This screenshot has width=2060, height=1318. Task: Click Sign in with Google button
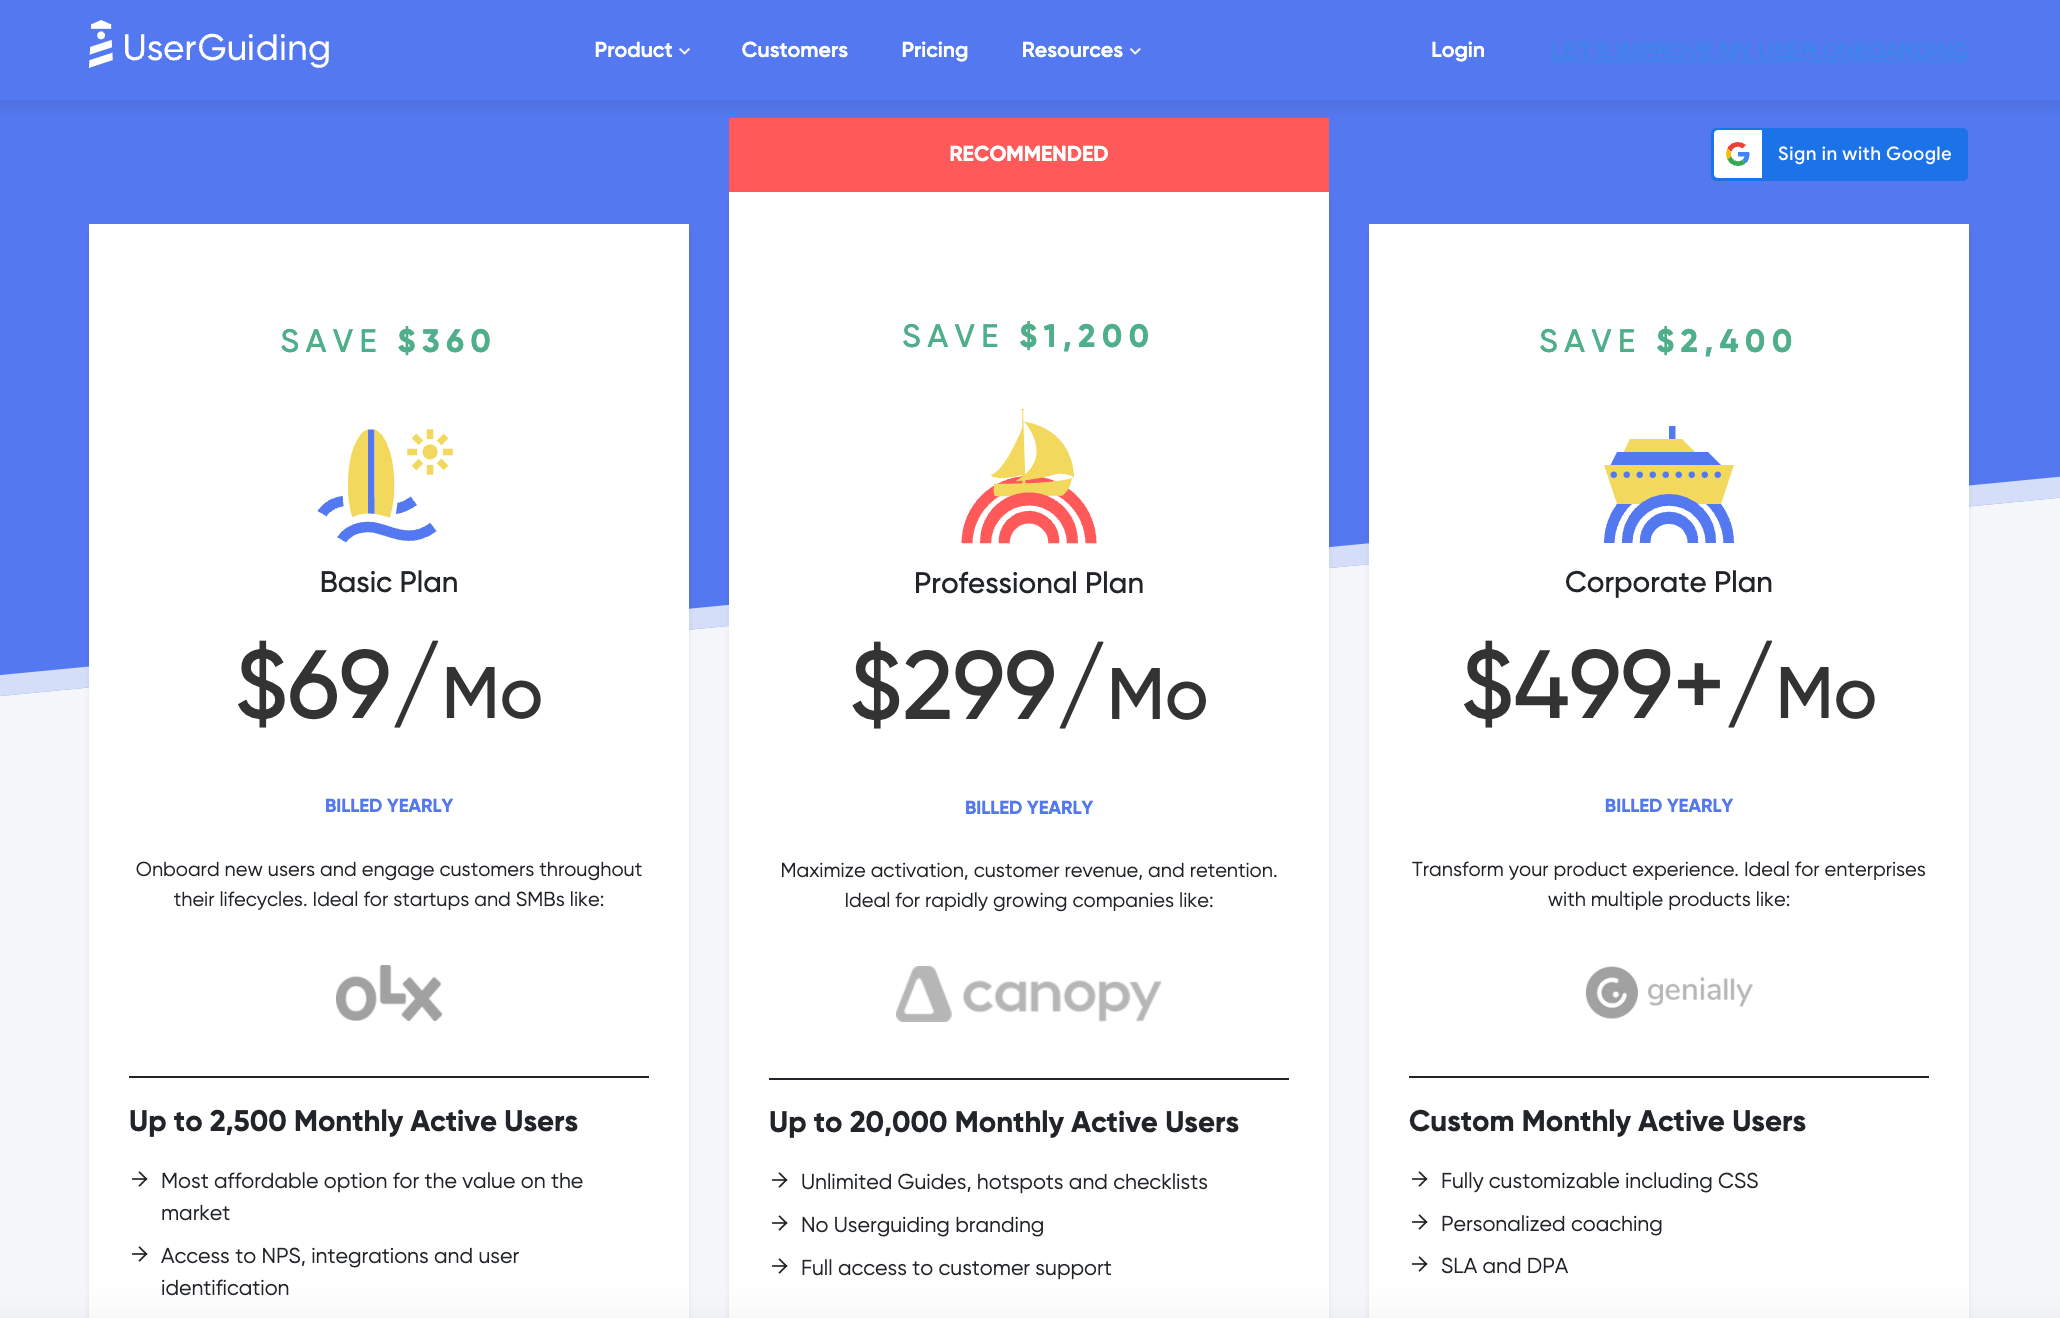[1839, 153]
